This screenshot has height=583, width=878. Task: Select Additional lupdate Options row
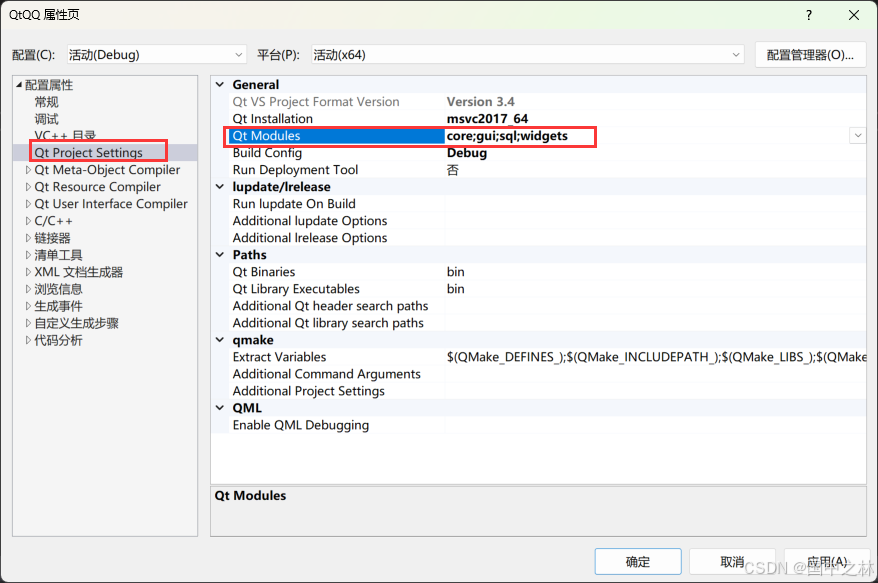tap(547, 221)
